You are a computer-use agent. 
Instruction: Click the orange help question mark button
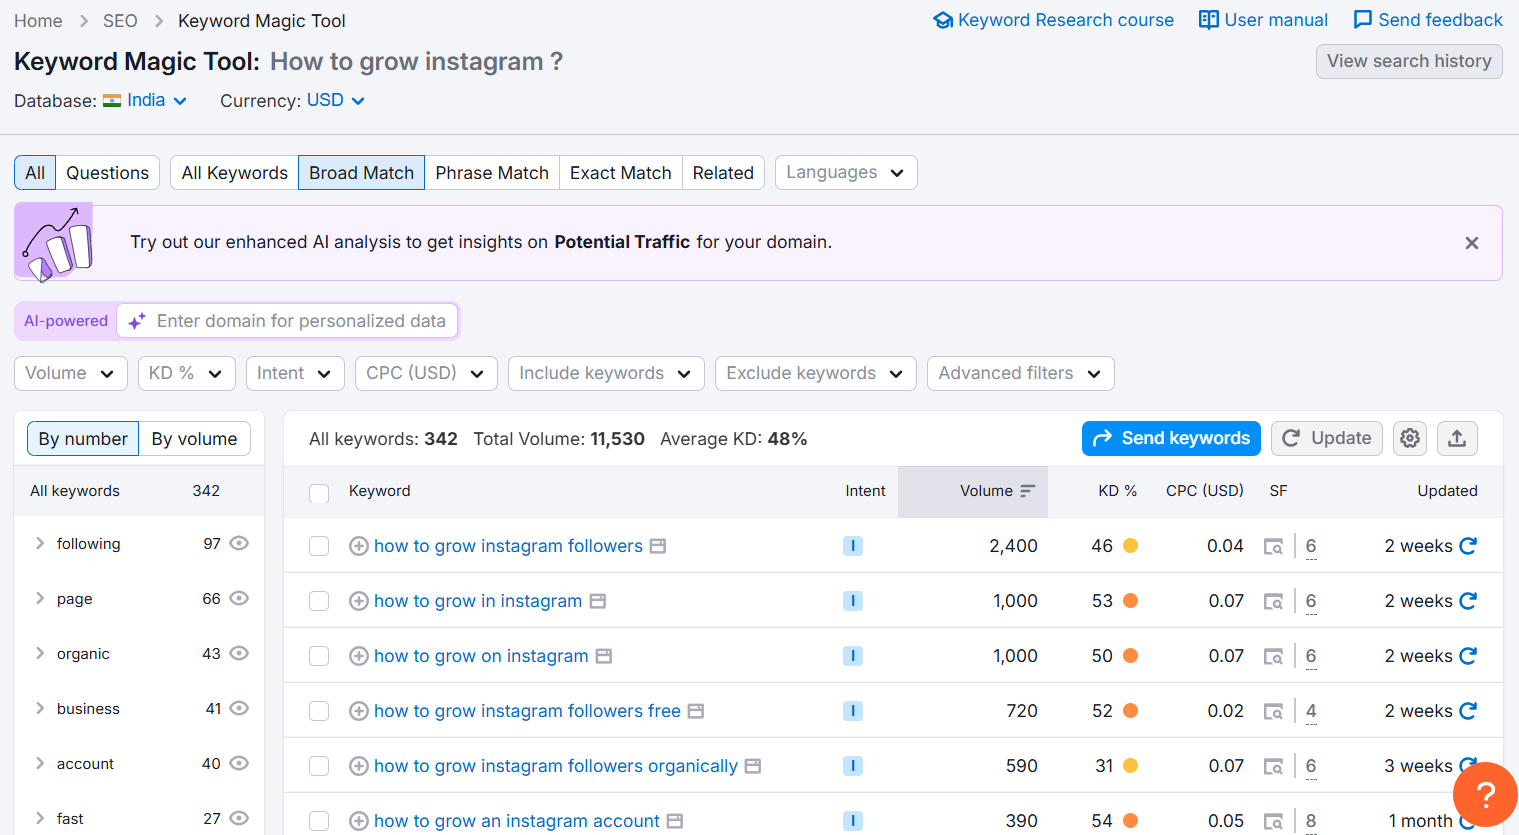click(x=1485, y=795)
